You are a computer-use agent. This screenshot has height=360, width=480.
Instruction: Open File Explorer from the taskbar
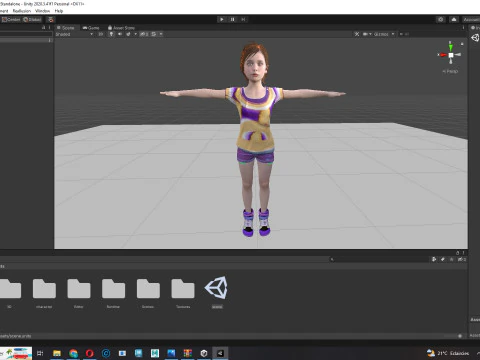point(57,353)
